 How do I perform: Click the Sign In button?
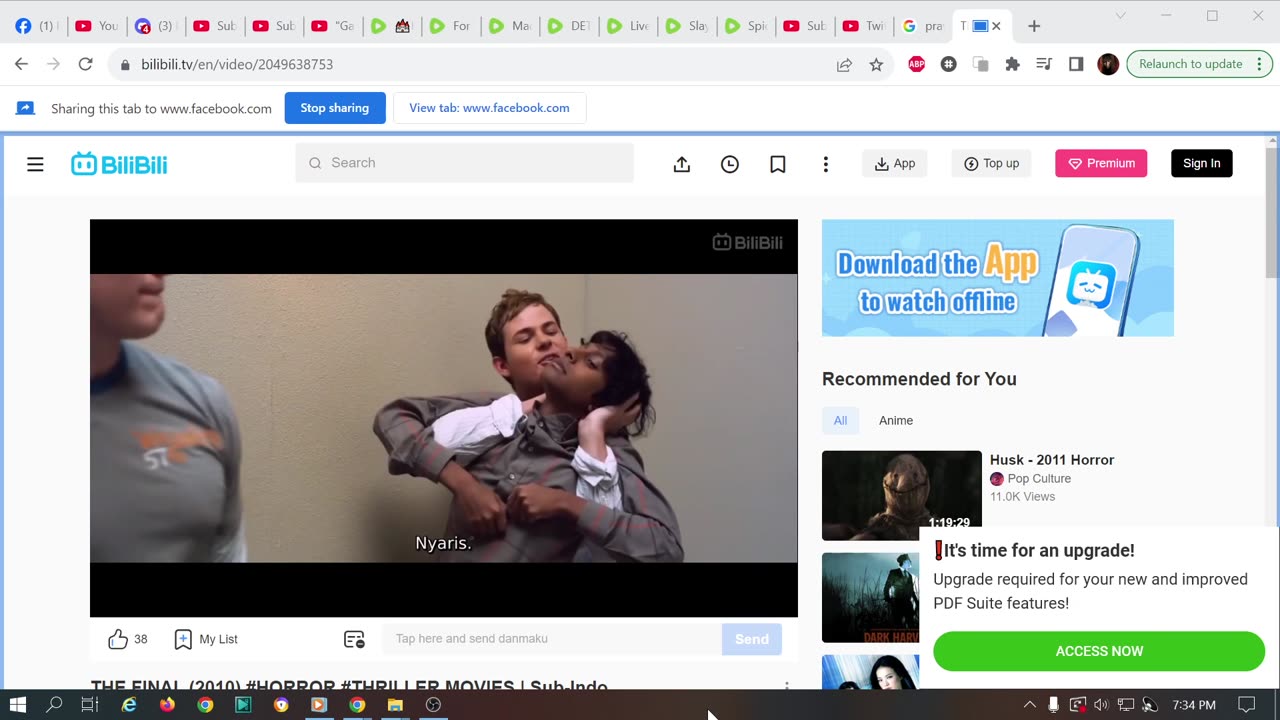coord(1201,164)
